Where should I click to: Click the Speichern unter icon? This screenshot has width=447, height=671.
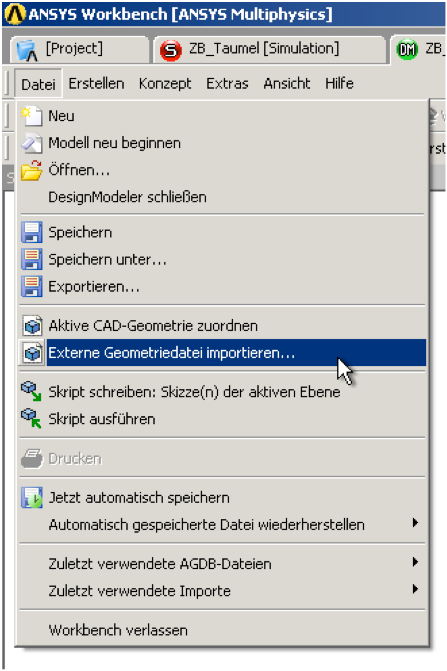click(32, 259)
